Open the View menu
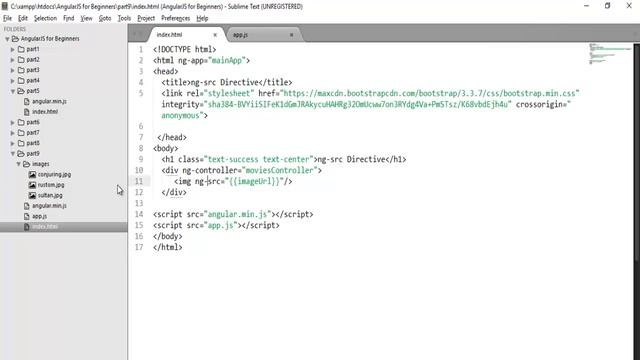The image size is (640, 360). (x=86, y=18)
